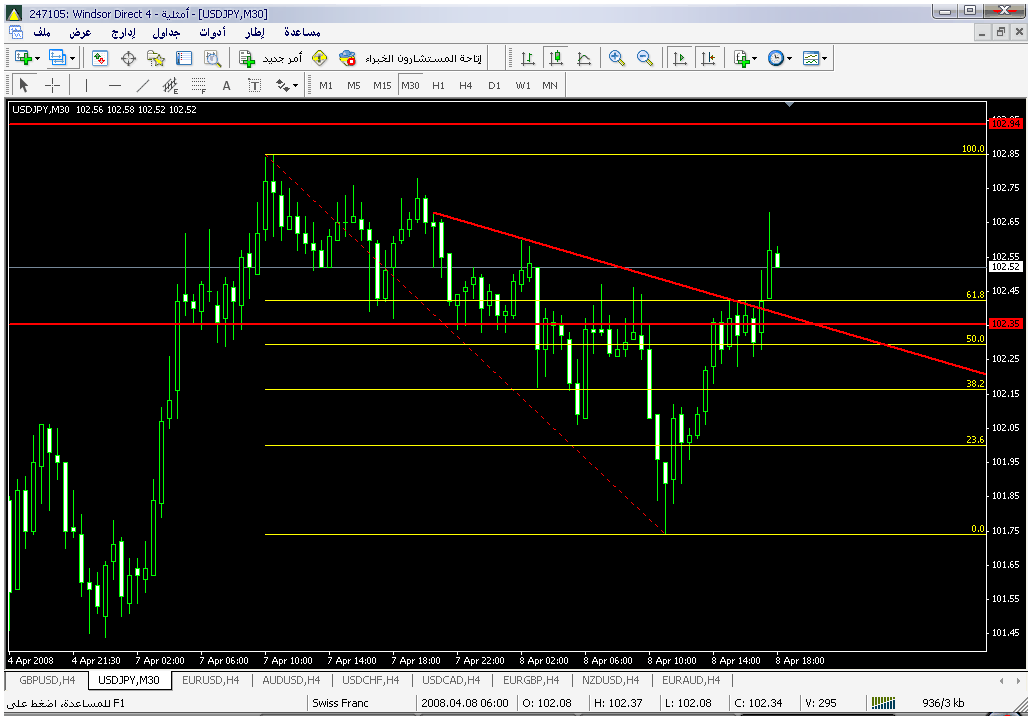
Task: Open the indicators list dropdown arrow
Action: [754, 59]
